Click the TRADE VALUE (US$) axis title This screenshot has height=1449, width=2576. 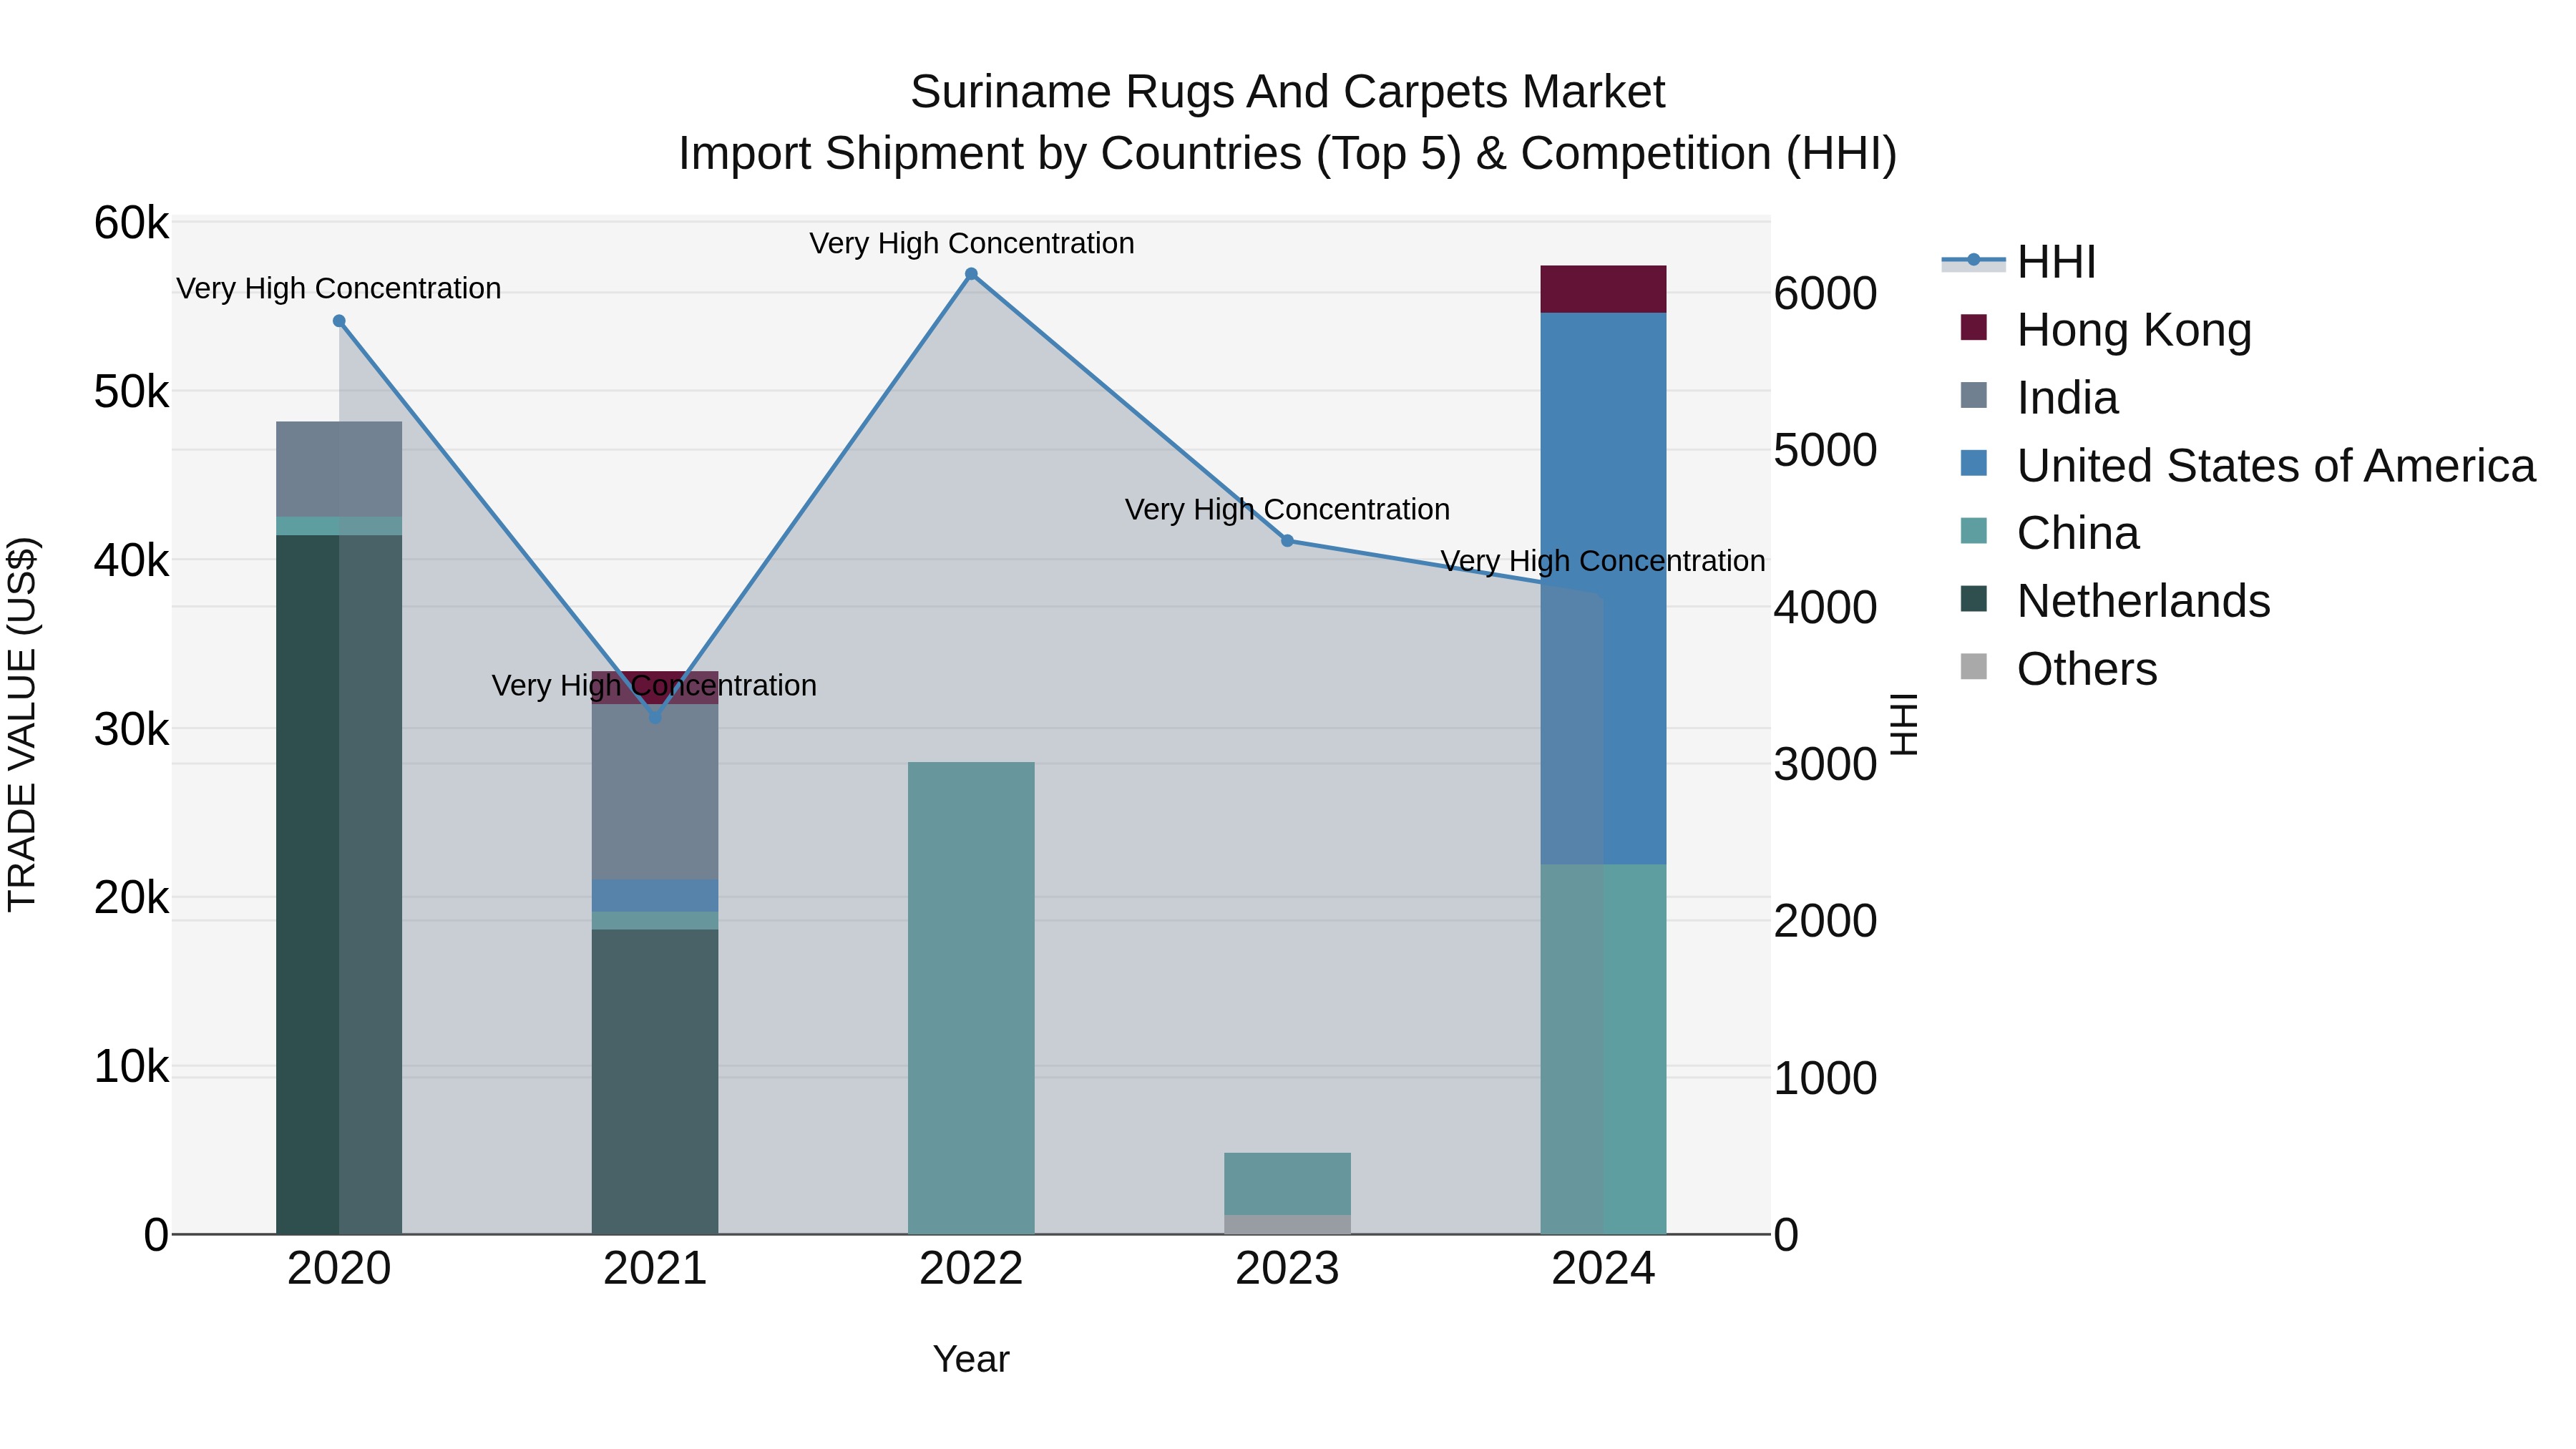[x=22, y=724]
